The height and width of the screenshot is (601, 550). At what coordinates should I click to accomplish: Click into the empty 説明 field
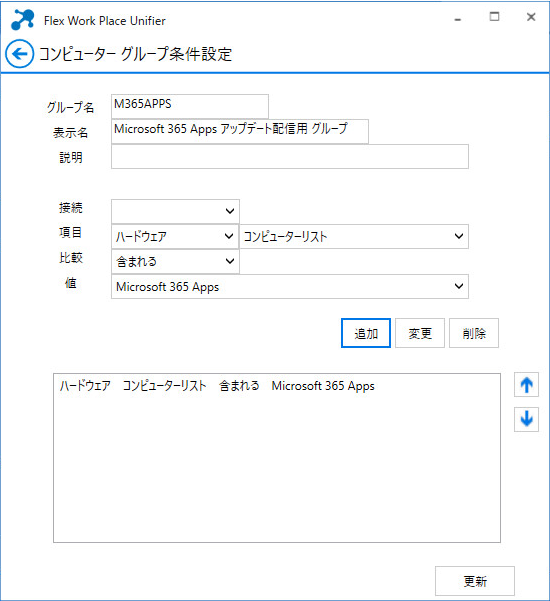[290, 156]
